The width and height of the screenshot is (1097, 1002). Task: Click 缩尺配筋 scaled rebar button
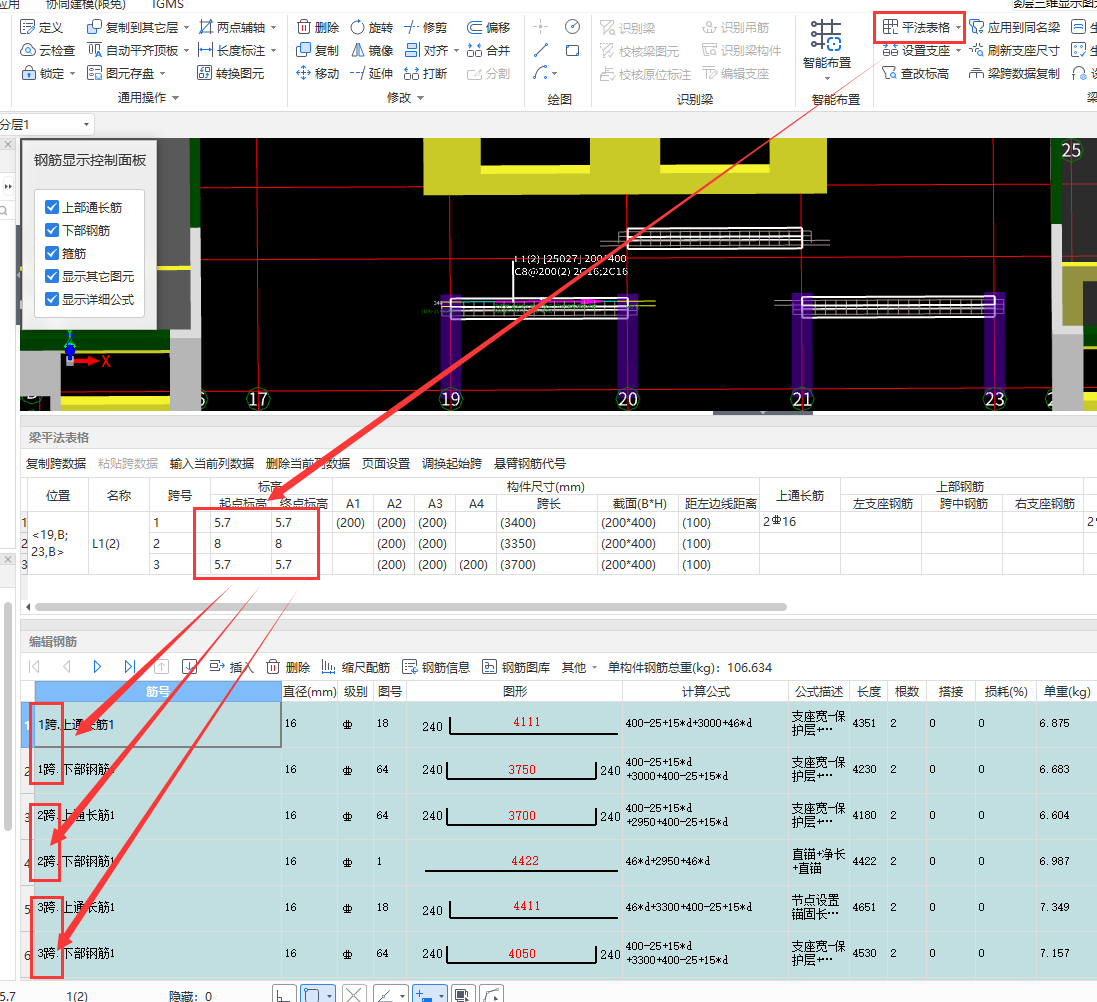355,668
